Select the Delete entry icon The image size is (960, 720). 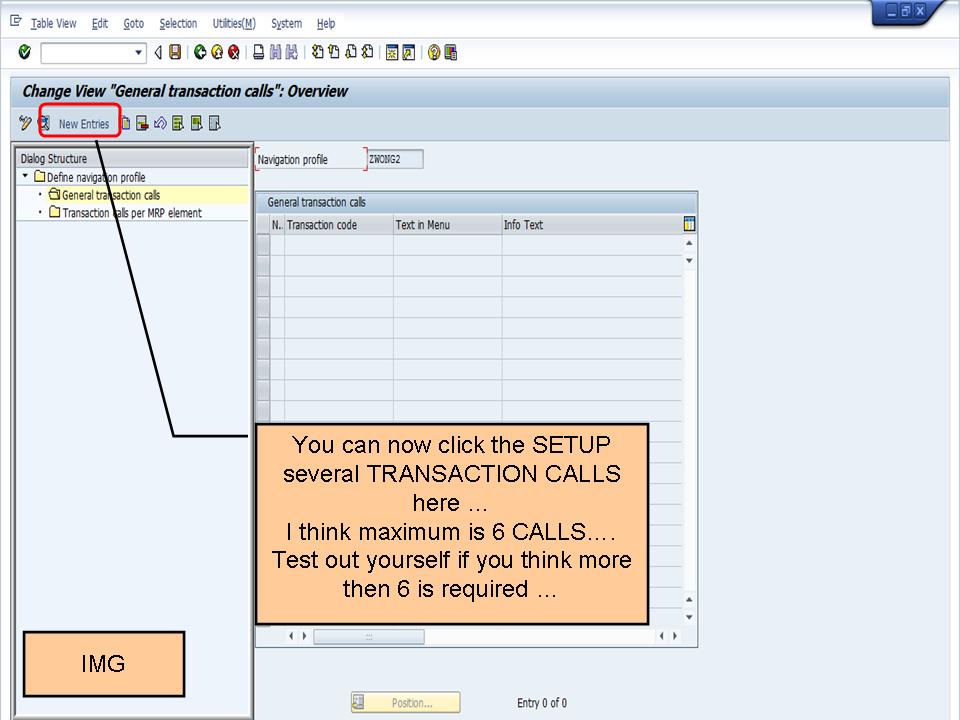(142, 122)
